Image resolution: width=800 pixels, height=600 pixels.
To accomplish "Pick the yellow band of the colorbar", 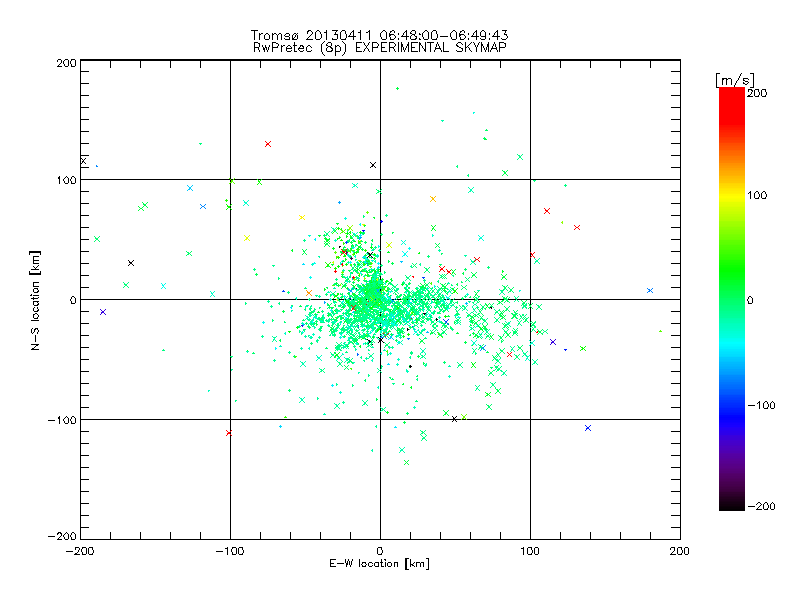I will [x=732, y=196].
